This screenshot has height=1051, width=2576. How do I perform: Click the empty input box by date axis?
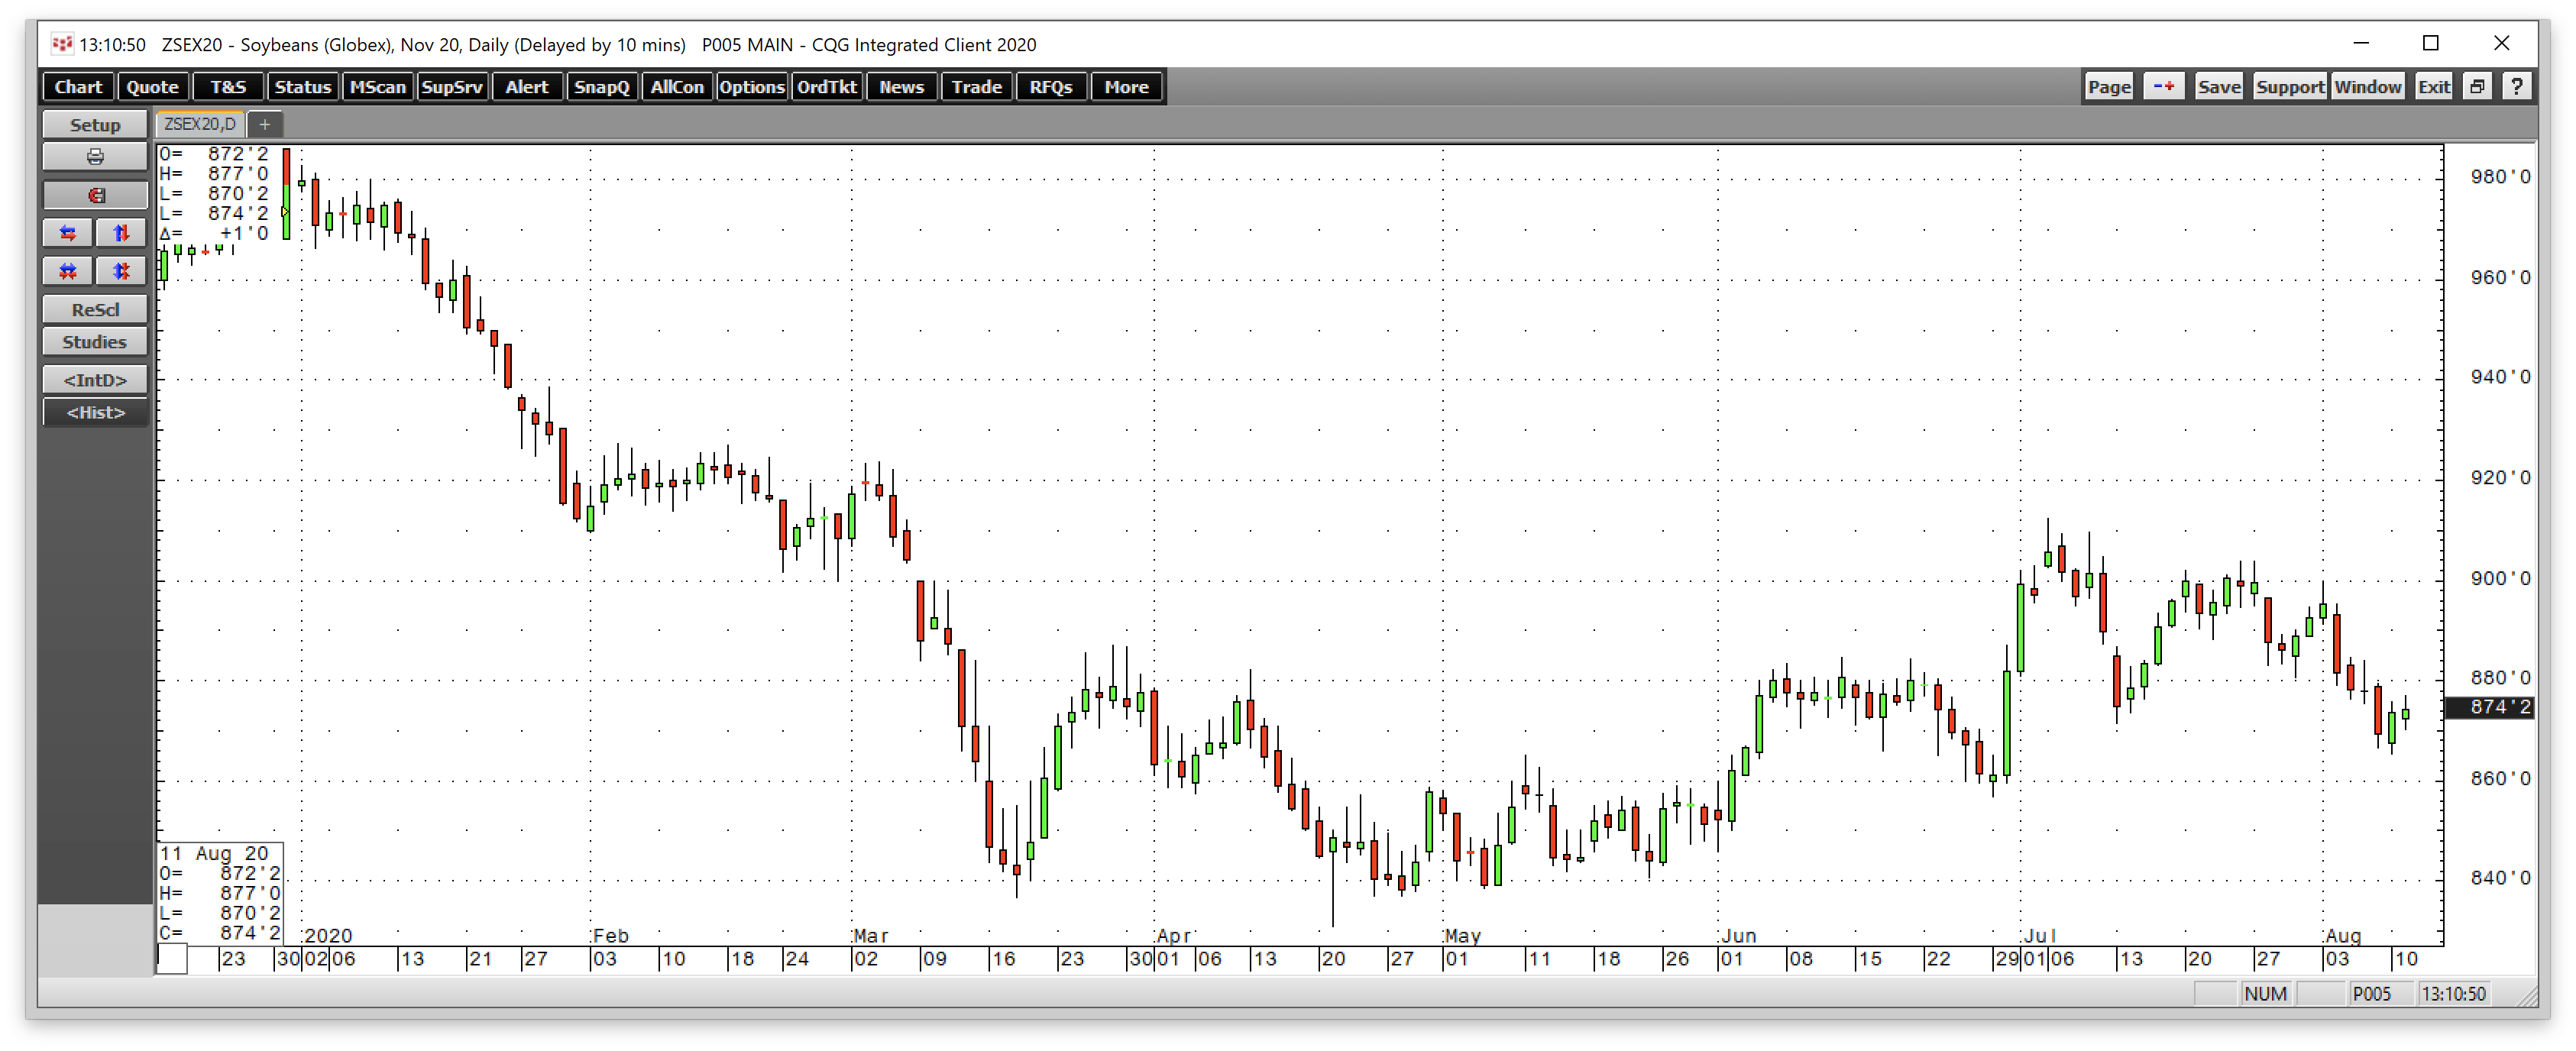(172, 959)
